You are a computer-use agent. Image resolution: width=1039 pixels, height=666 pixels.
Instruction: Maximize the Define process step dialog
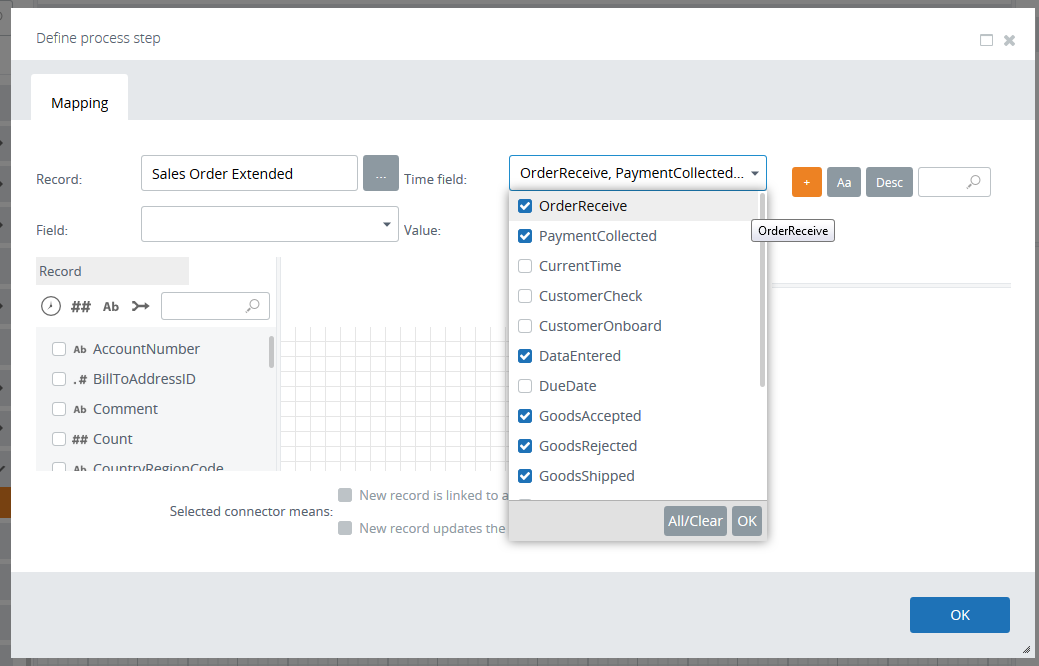click(x=986, y=40)
